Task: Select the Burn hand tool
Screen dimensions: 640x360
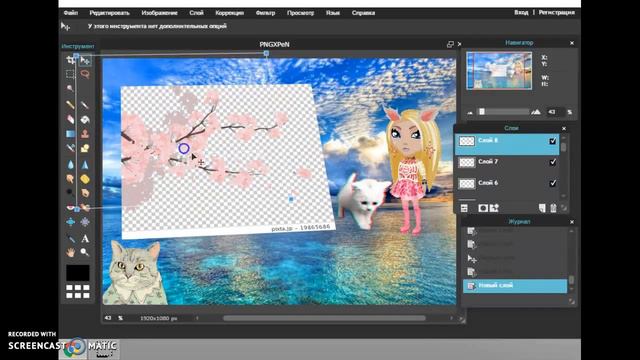Action: pyautogui.click(x=85, y=193)
